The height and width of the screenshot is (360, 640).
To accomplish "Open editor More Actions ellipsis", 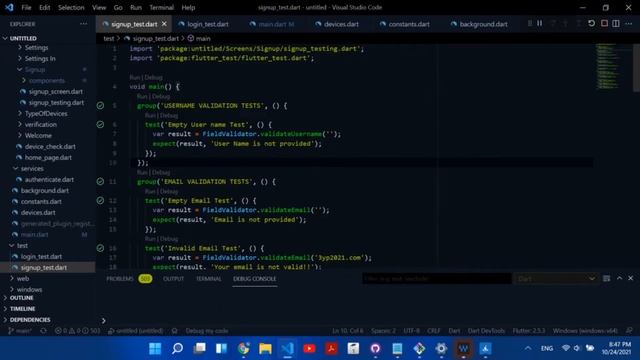I will pyautogui.click(x=629, y=24).
